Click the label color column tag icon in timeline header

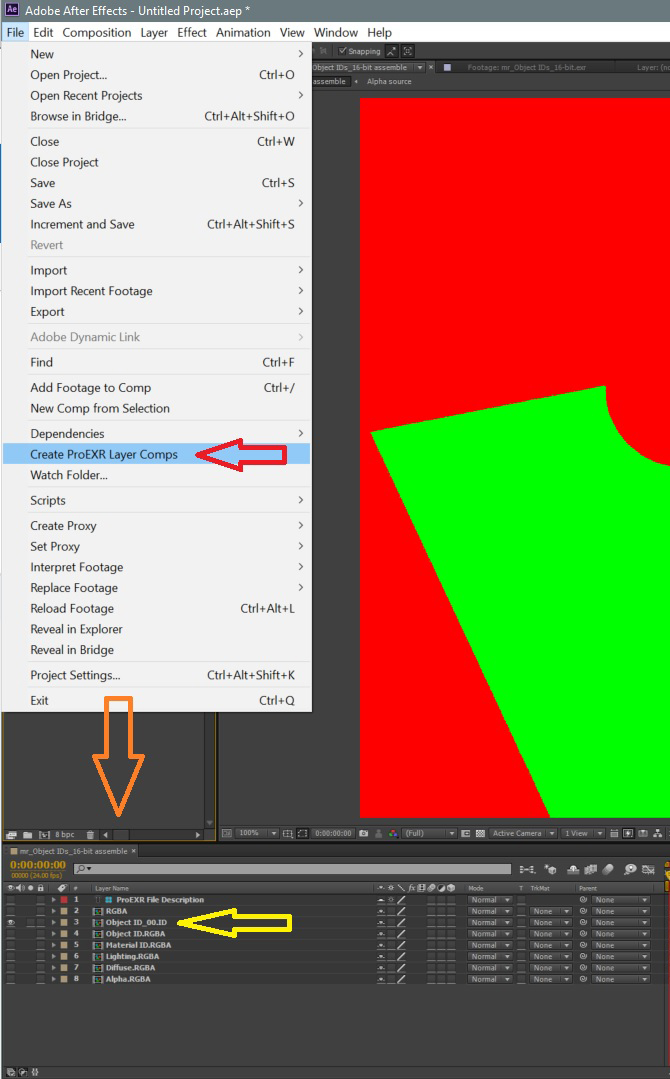62,888
